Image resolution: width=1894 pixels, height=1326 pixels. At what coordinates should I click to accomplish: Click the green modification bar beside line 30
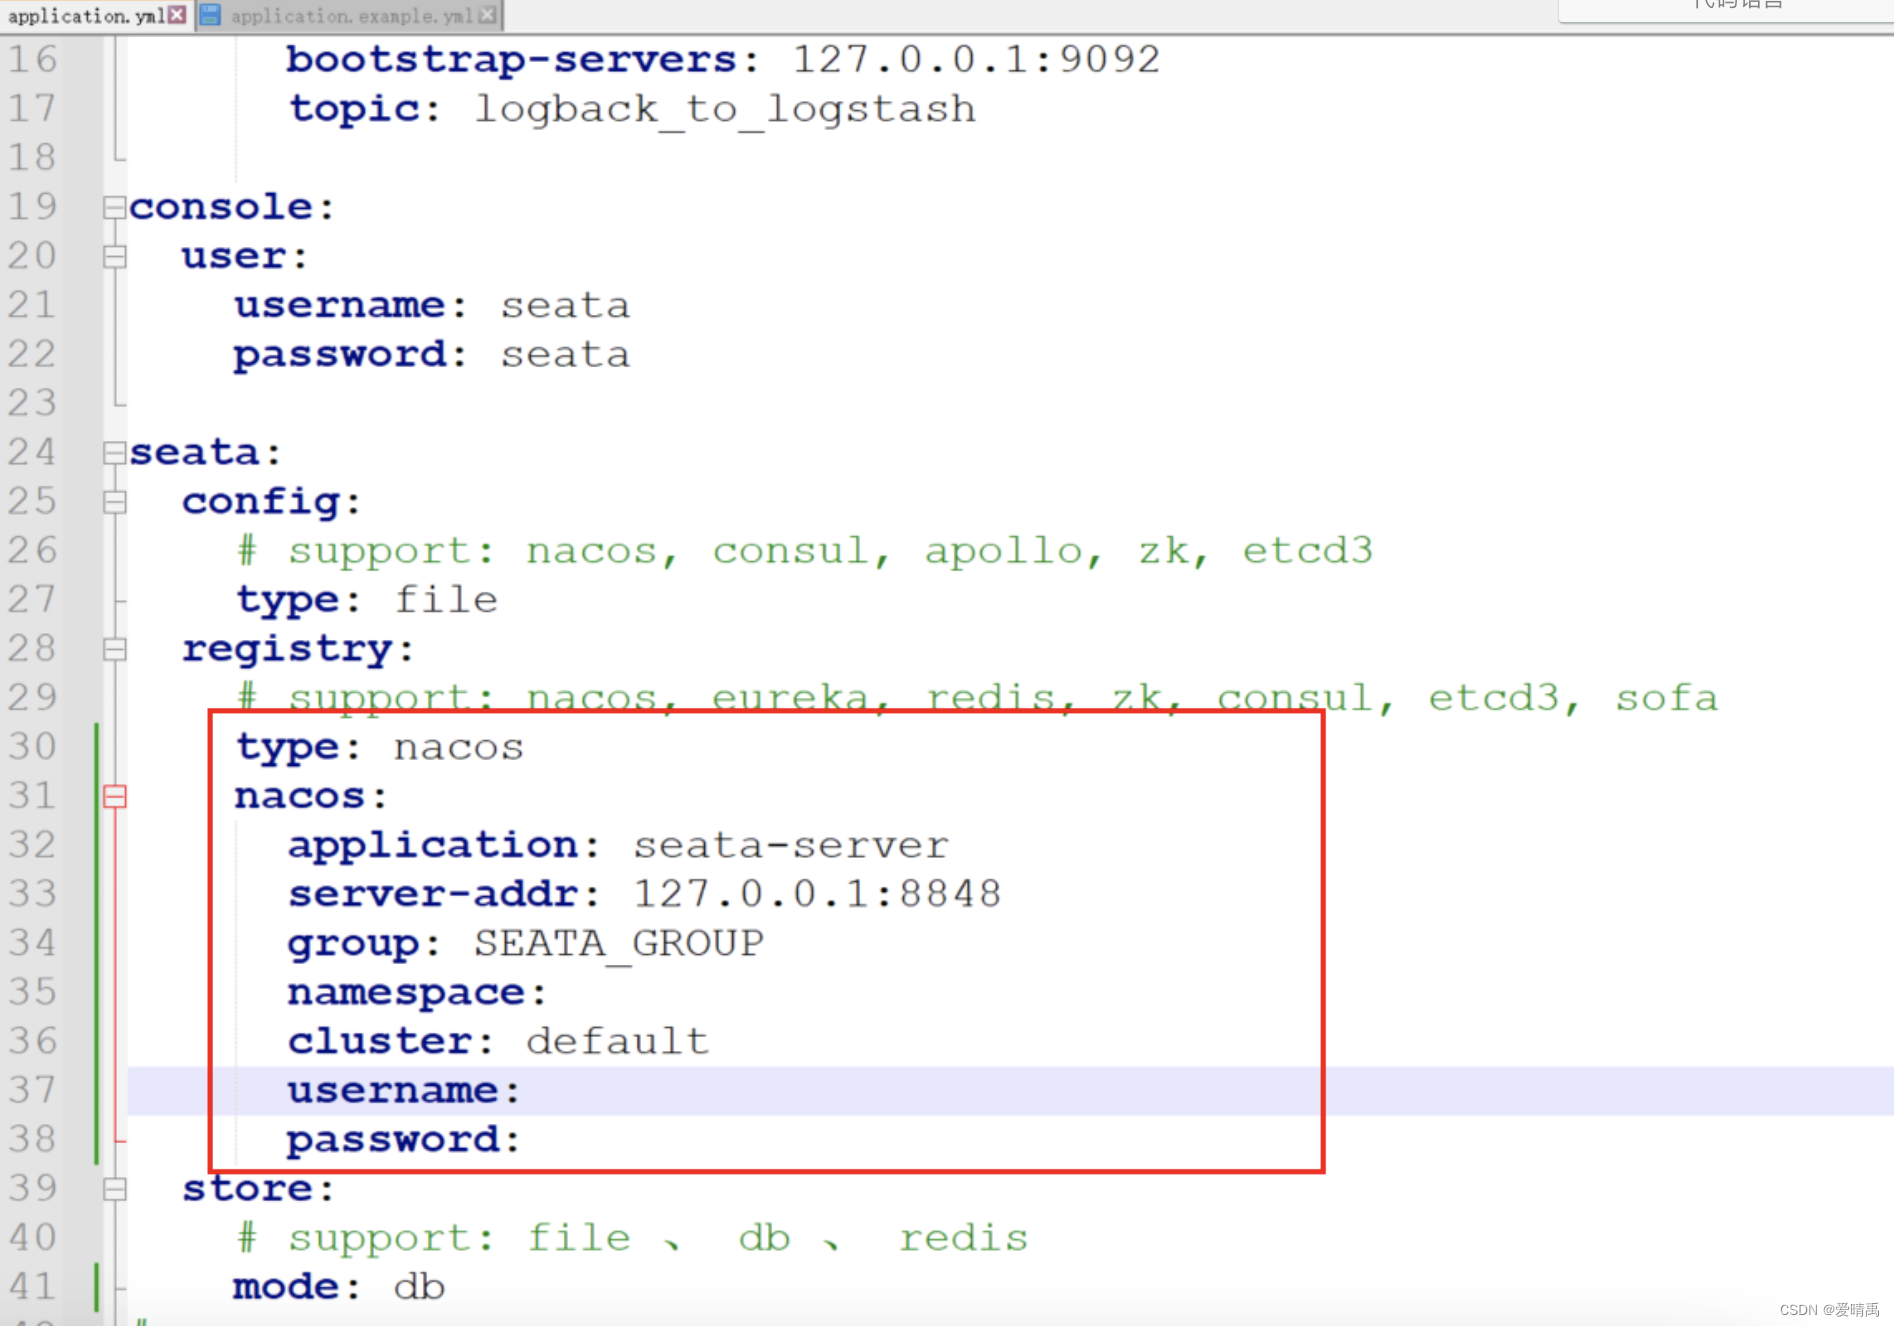(95, 745)
